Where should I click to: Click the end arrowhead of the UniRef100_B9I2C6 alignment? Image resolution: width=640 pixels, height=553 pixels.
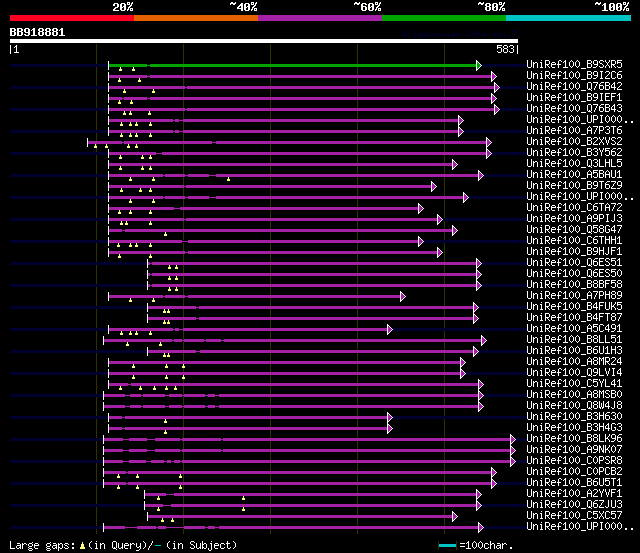pyautogui.click(x=494, y=76)
